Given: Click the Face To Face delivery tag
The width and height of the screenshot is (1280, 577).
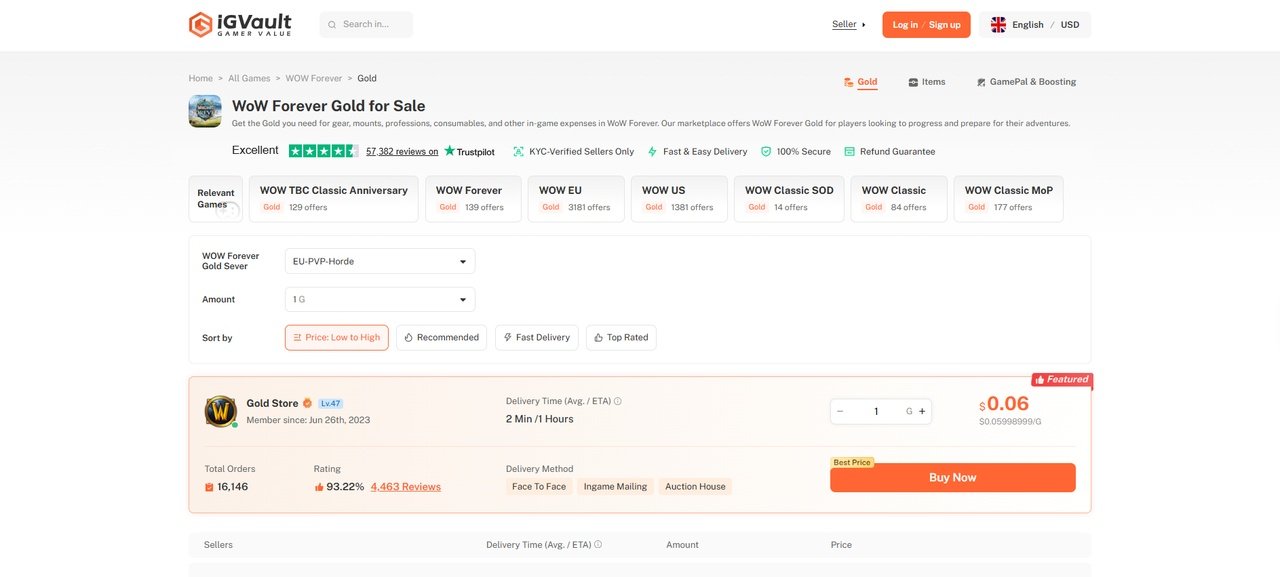Looking at the screenshot, I should click(539, 487).
